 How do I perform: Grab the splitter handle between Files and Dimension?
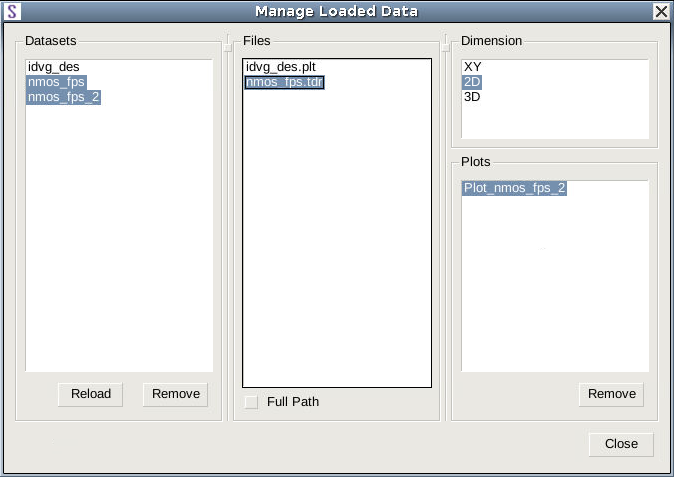tap(446, 47)
